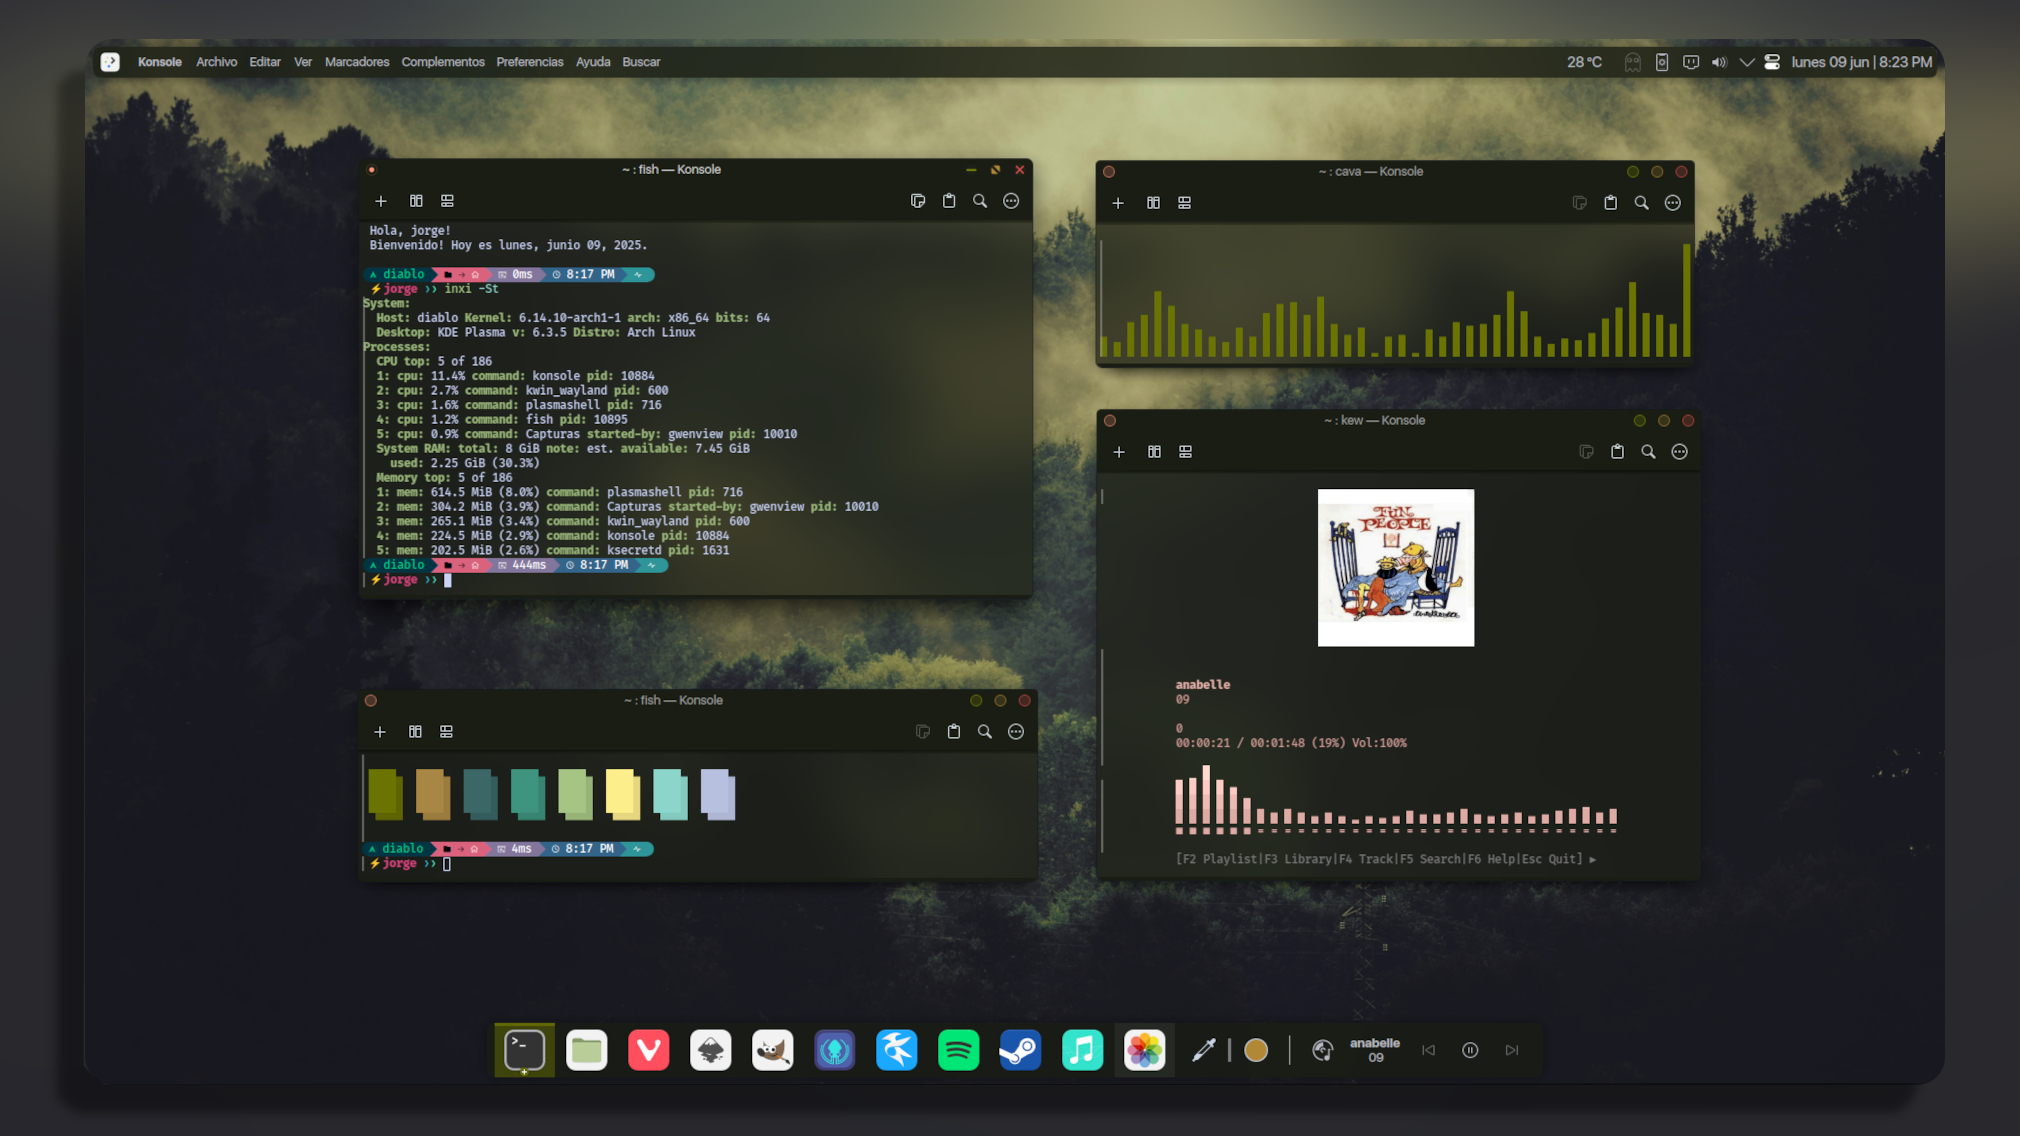Add a new tab in the cava Konsole window
The height and width of the screenshot is (1136, 2020).
(x=1118, y=203)
